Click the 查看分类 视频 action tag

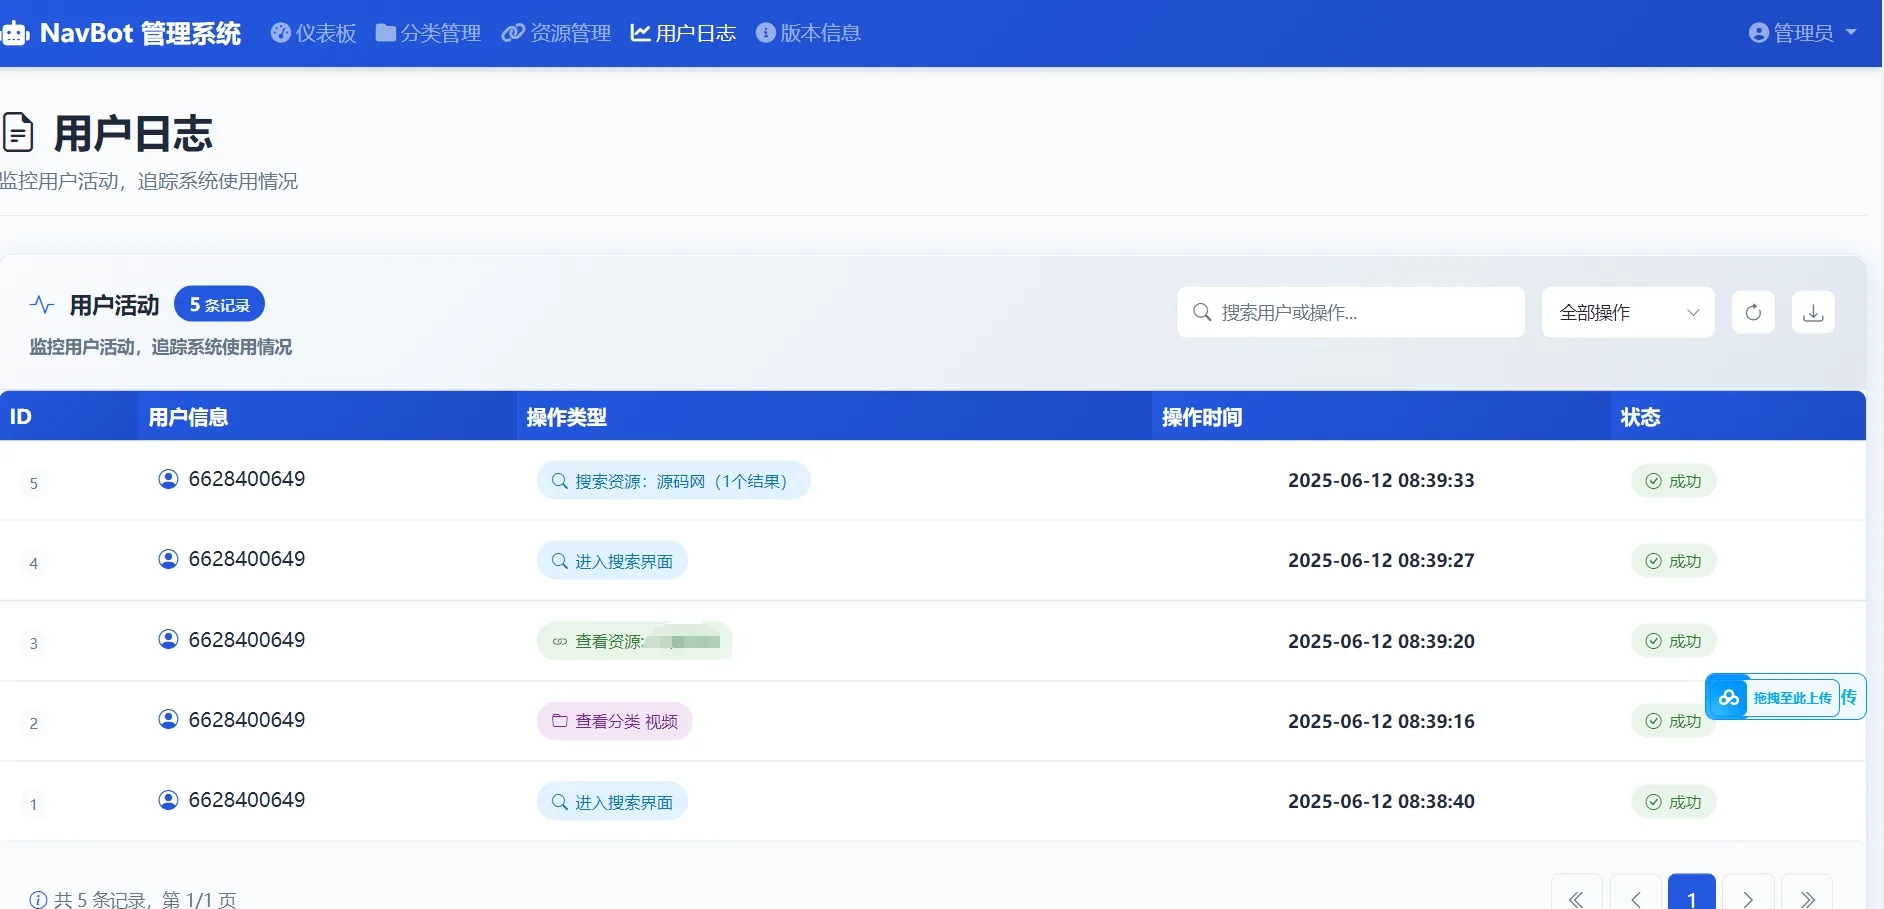click(614, 721)
